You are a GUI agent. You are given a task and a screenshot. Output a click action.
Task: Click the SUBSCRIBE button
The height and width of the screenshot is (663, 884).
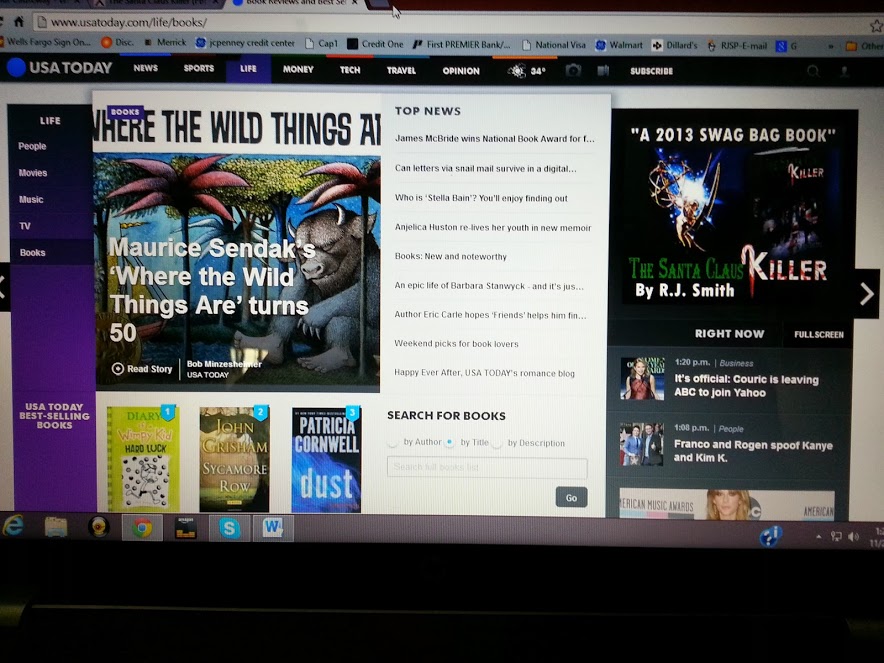651,71
